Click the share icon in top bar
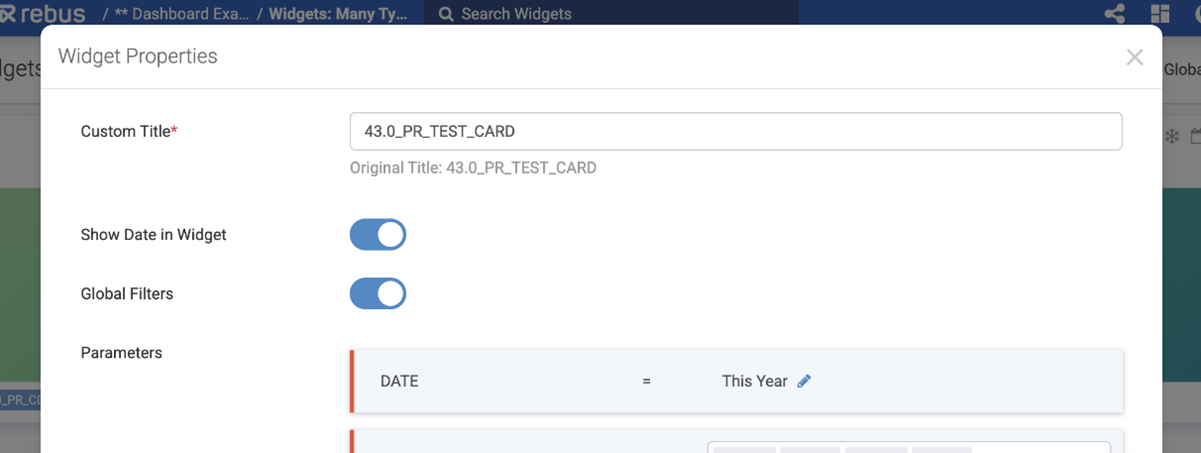The width and height of the screenshot is (1201, 453). 1114,14
